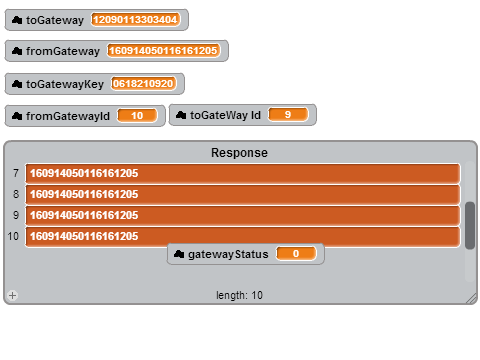This screenshot has height=360, width=480.
Task: Click row number 8 in Response list
Action: pos(16,194)
